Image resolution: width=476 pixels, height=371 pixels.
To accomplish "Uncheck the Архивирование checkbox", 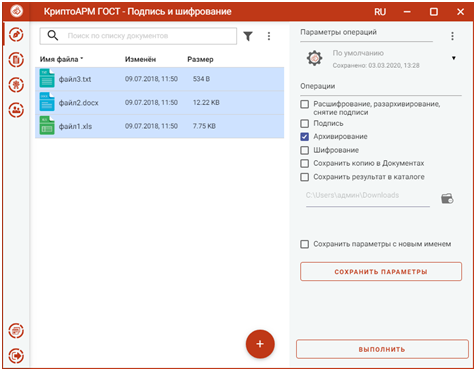I will click(x=304, y=137).
